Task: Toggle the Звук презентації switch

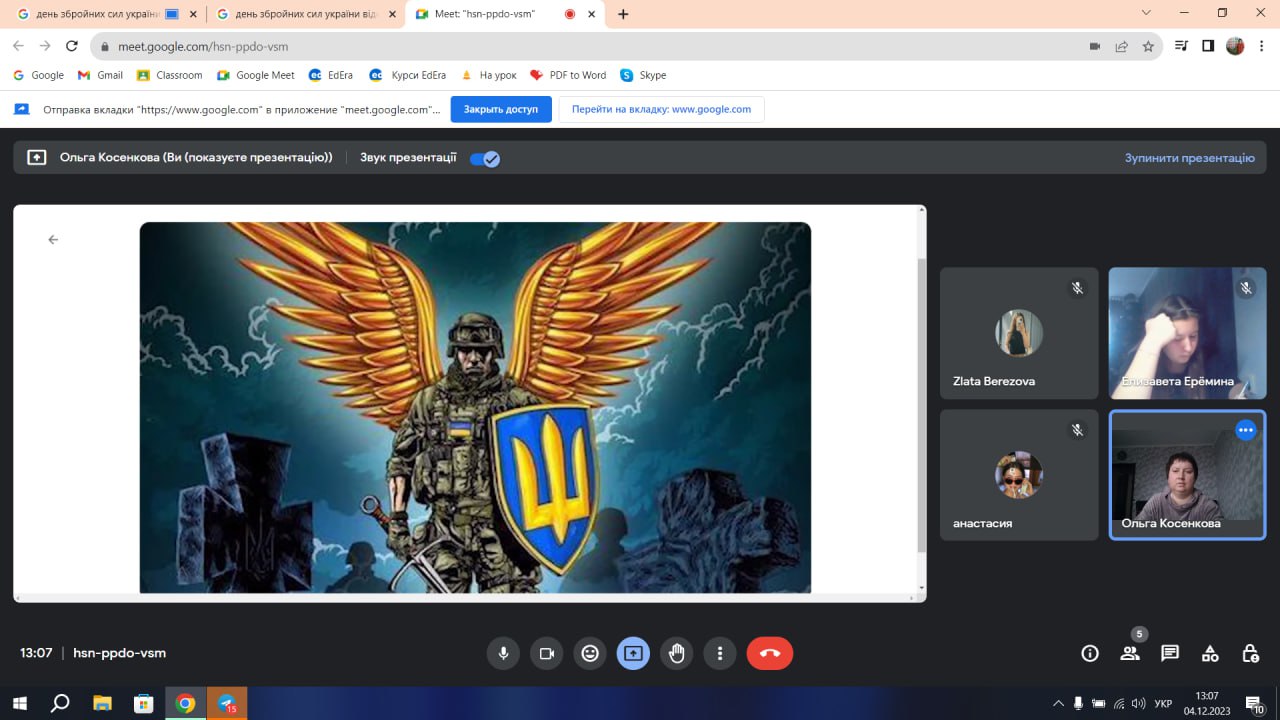Action: click(x=485, y=158)
